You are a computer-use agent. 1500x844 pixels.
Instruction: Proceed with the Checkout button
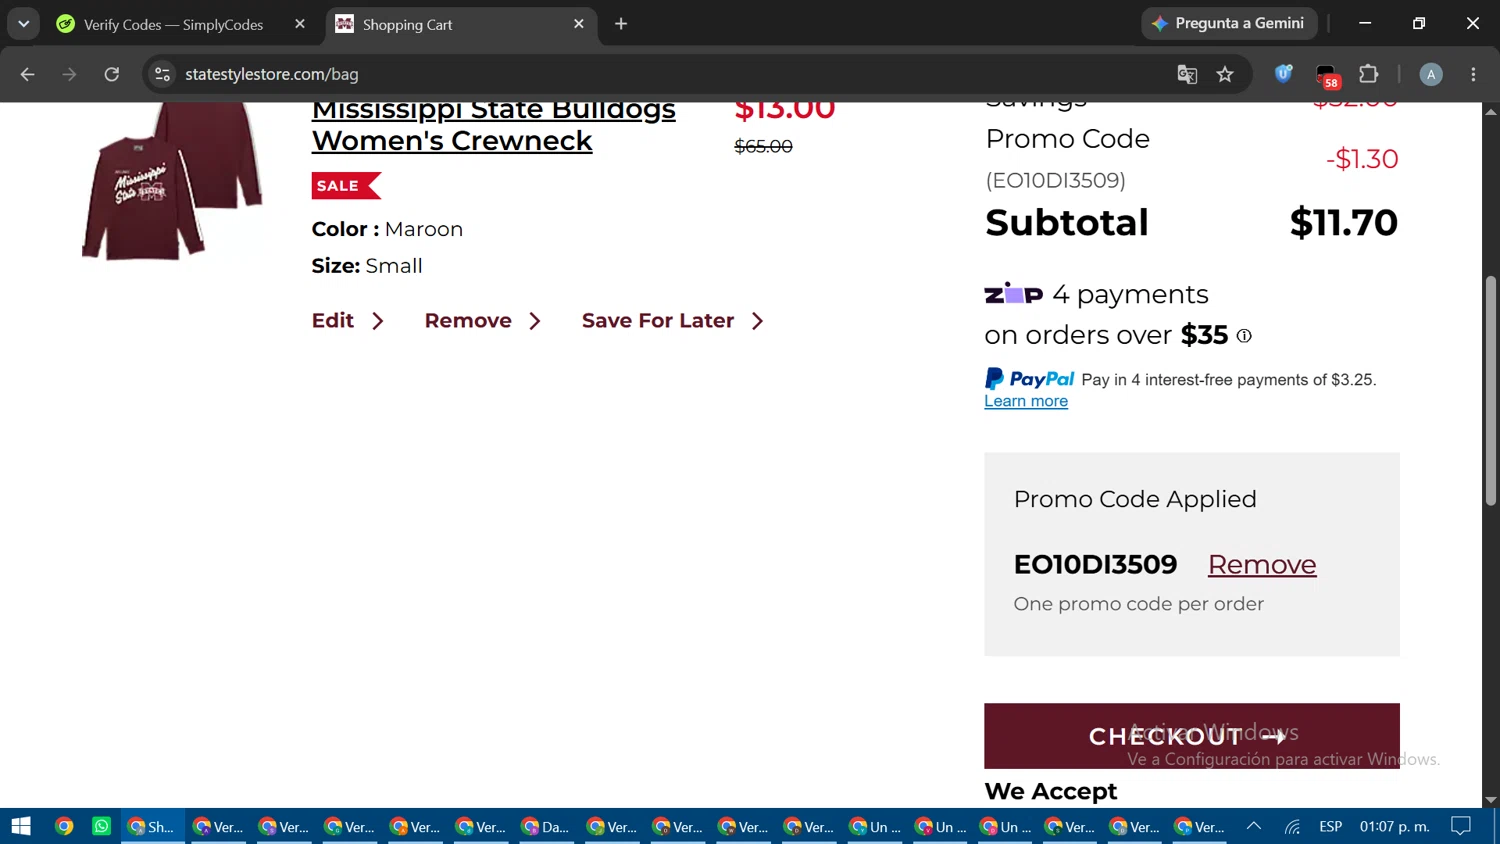point(1192,736)
